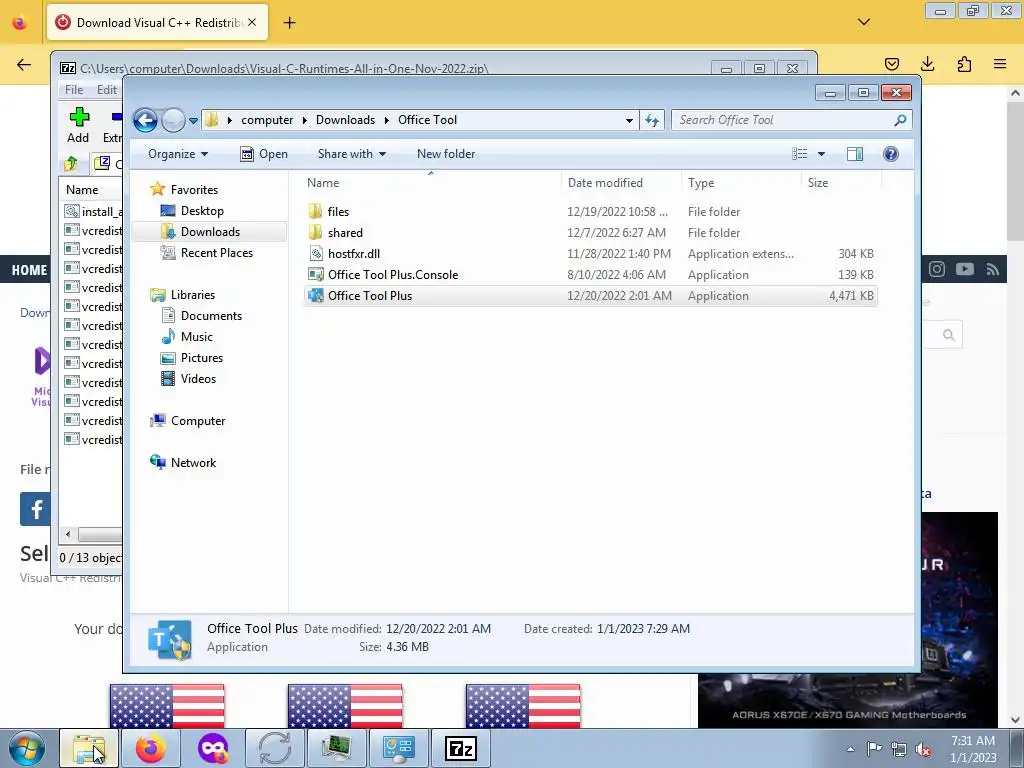Show hidden icons in system tray
The height and width of the screenshot is (768, 1024).
[x=850, y=749]
